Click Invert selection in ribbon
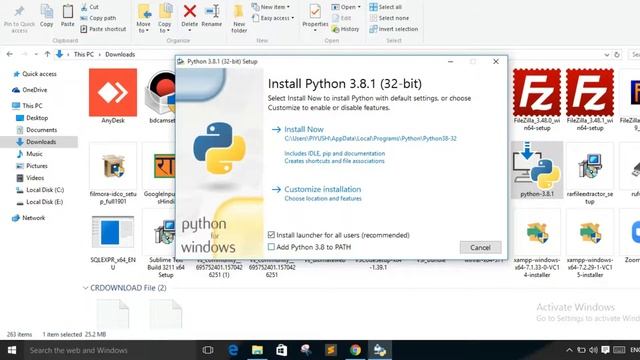640x360 pixels. point(393,29)
